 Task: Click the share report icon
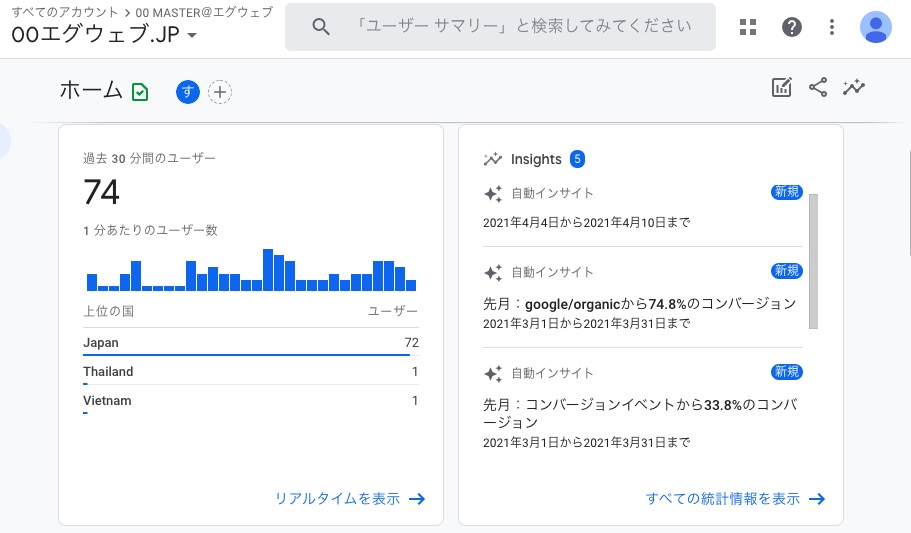[x=818, y=88]
